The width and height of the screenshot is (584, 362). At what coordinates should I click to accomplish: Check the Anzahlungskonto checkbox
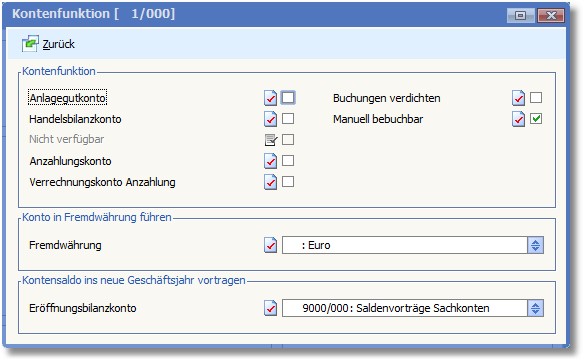288,161
